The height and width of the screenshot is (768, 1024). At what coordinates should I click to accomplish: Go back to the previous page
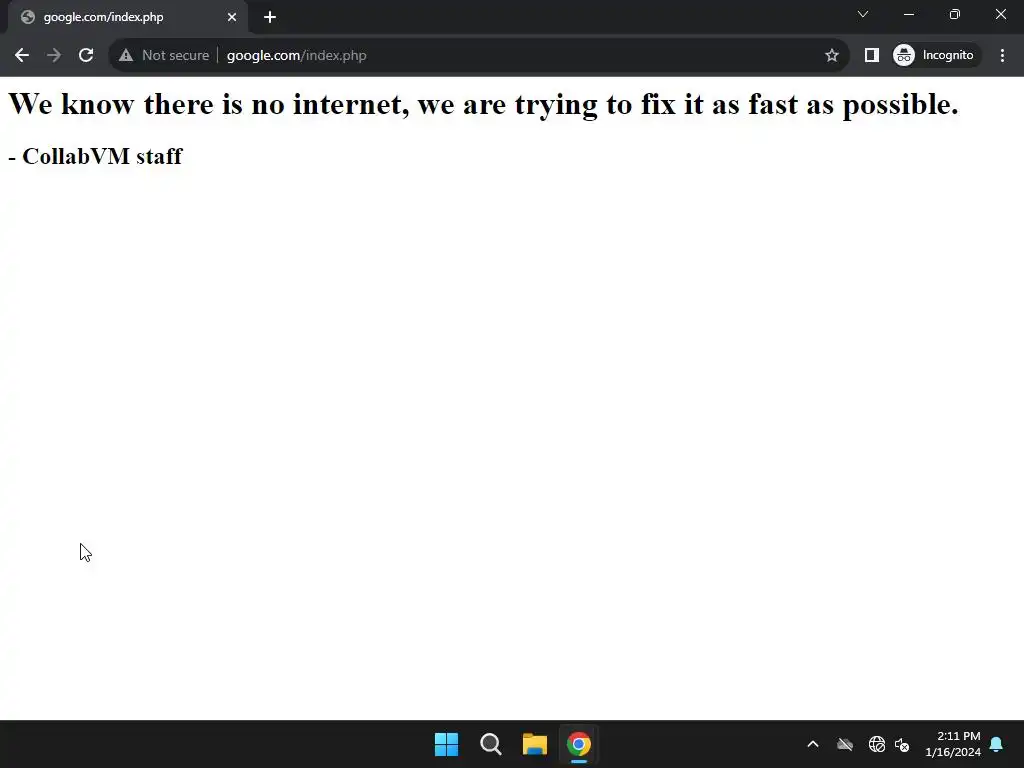(x=22, y=56)
